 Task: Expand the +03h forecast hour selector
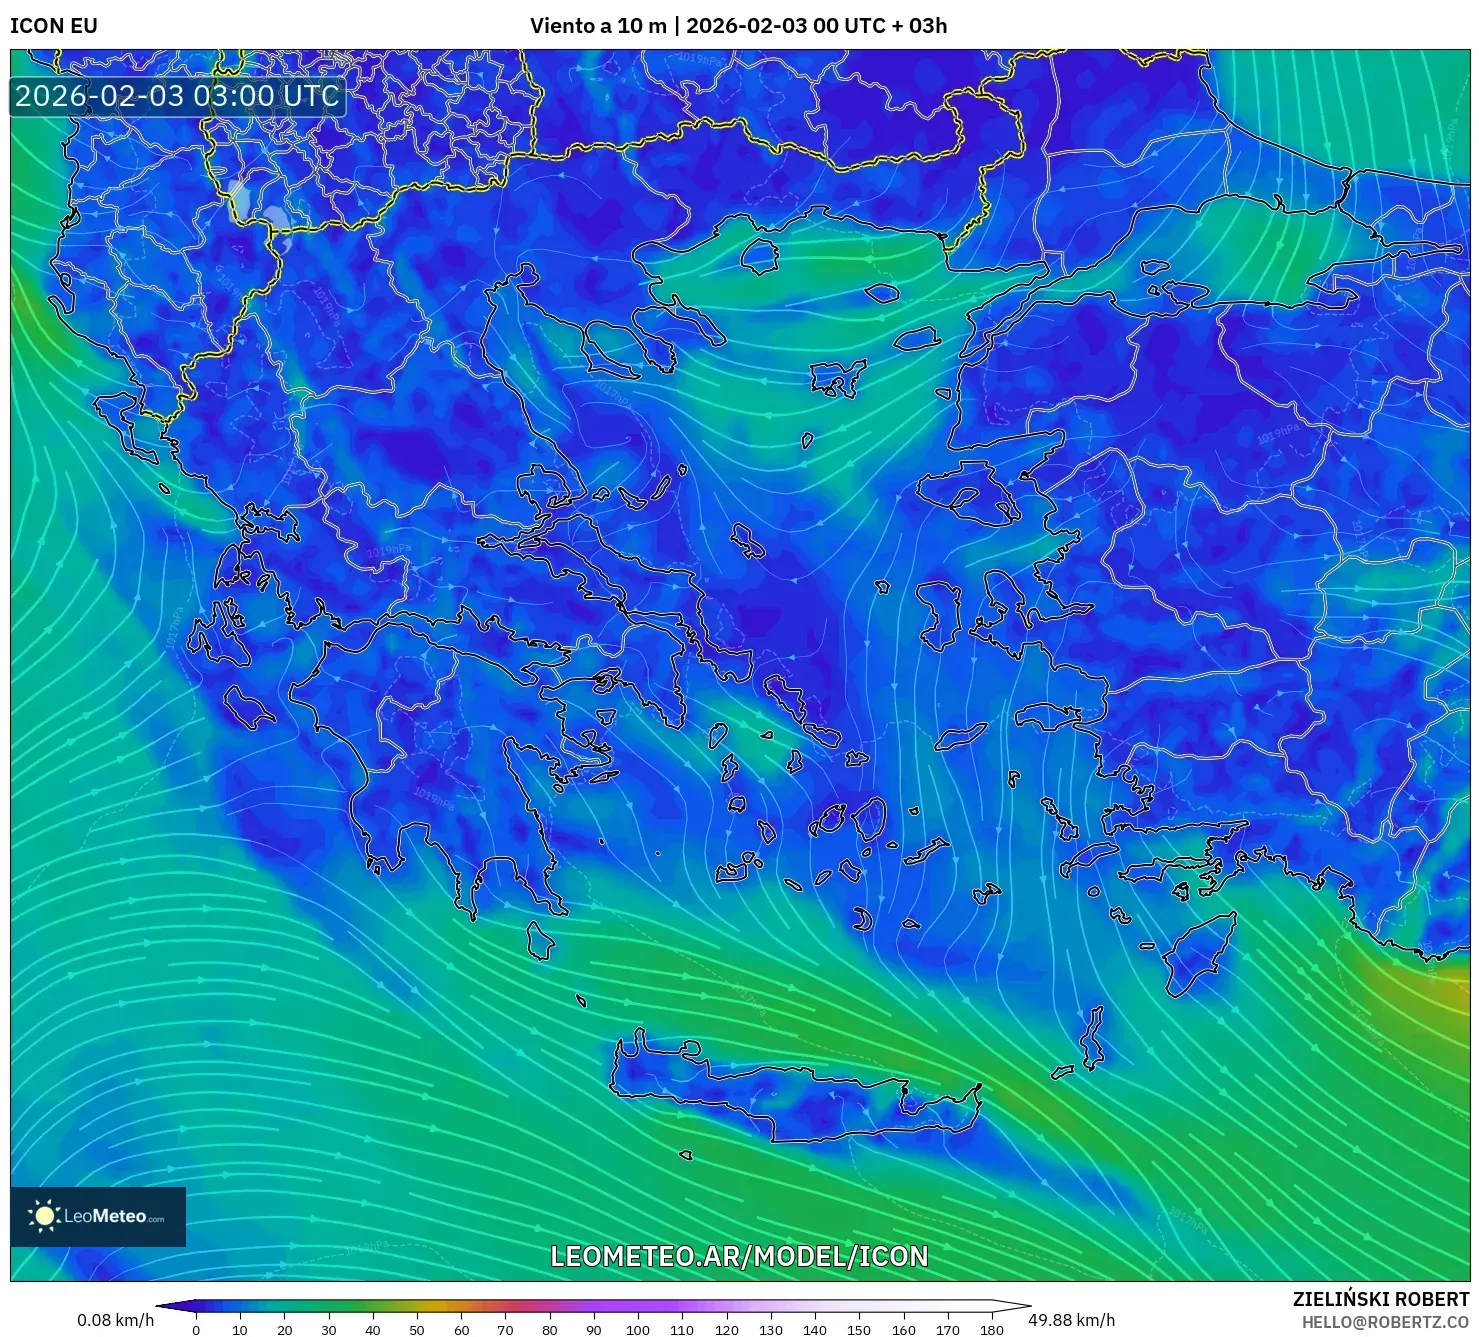coord(922,26)
